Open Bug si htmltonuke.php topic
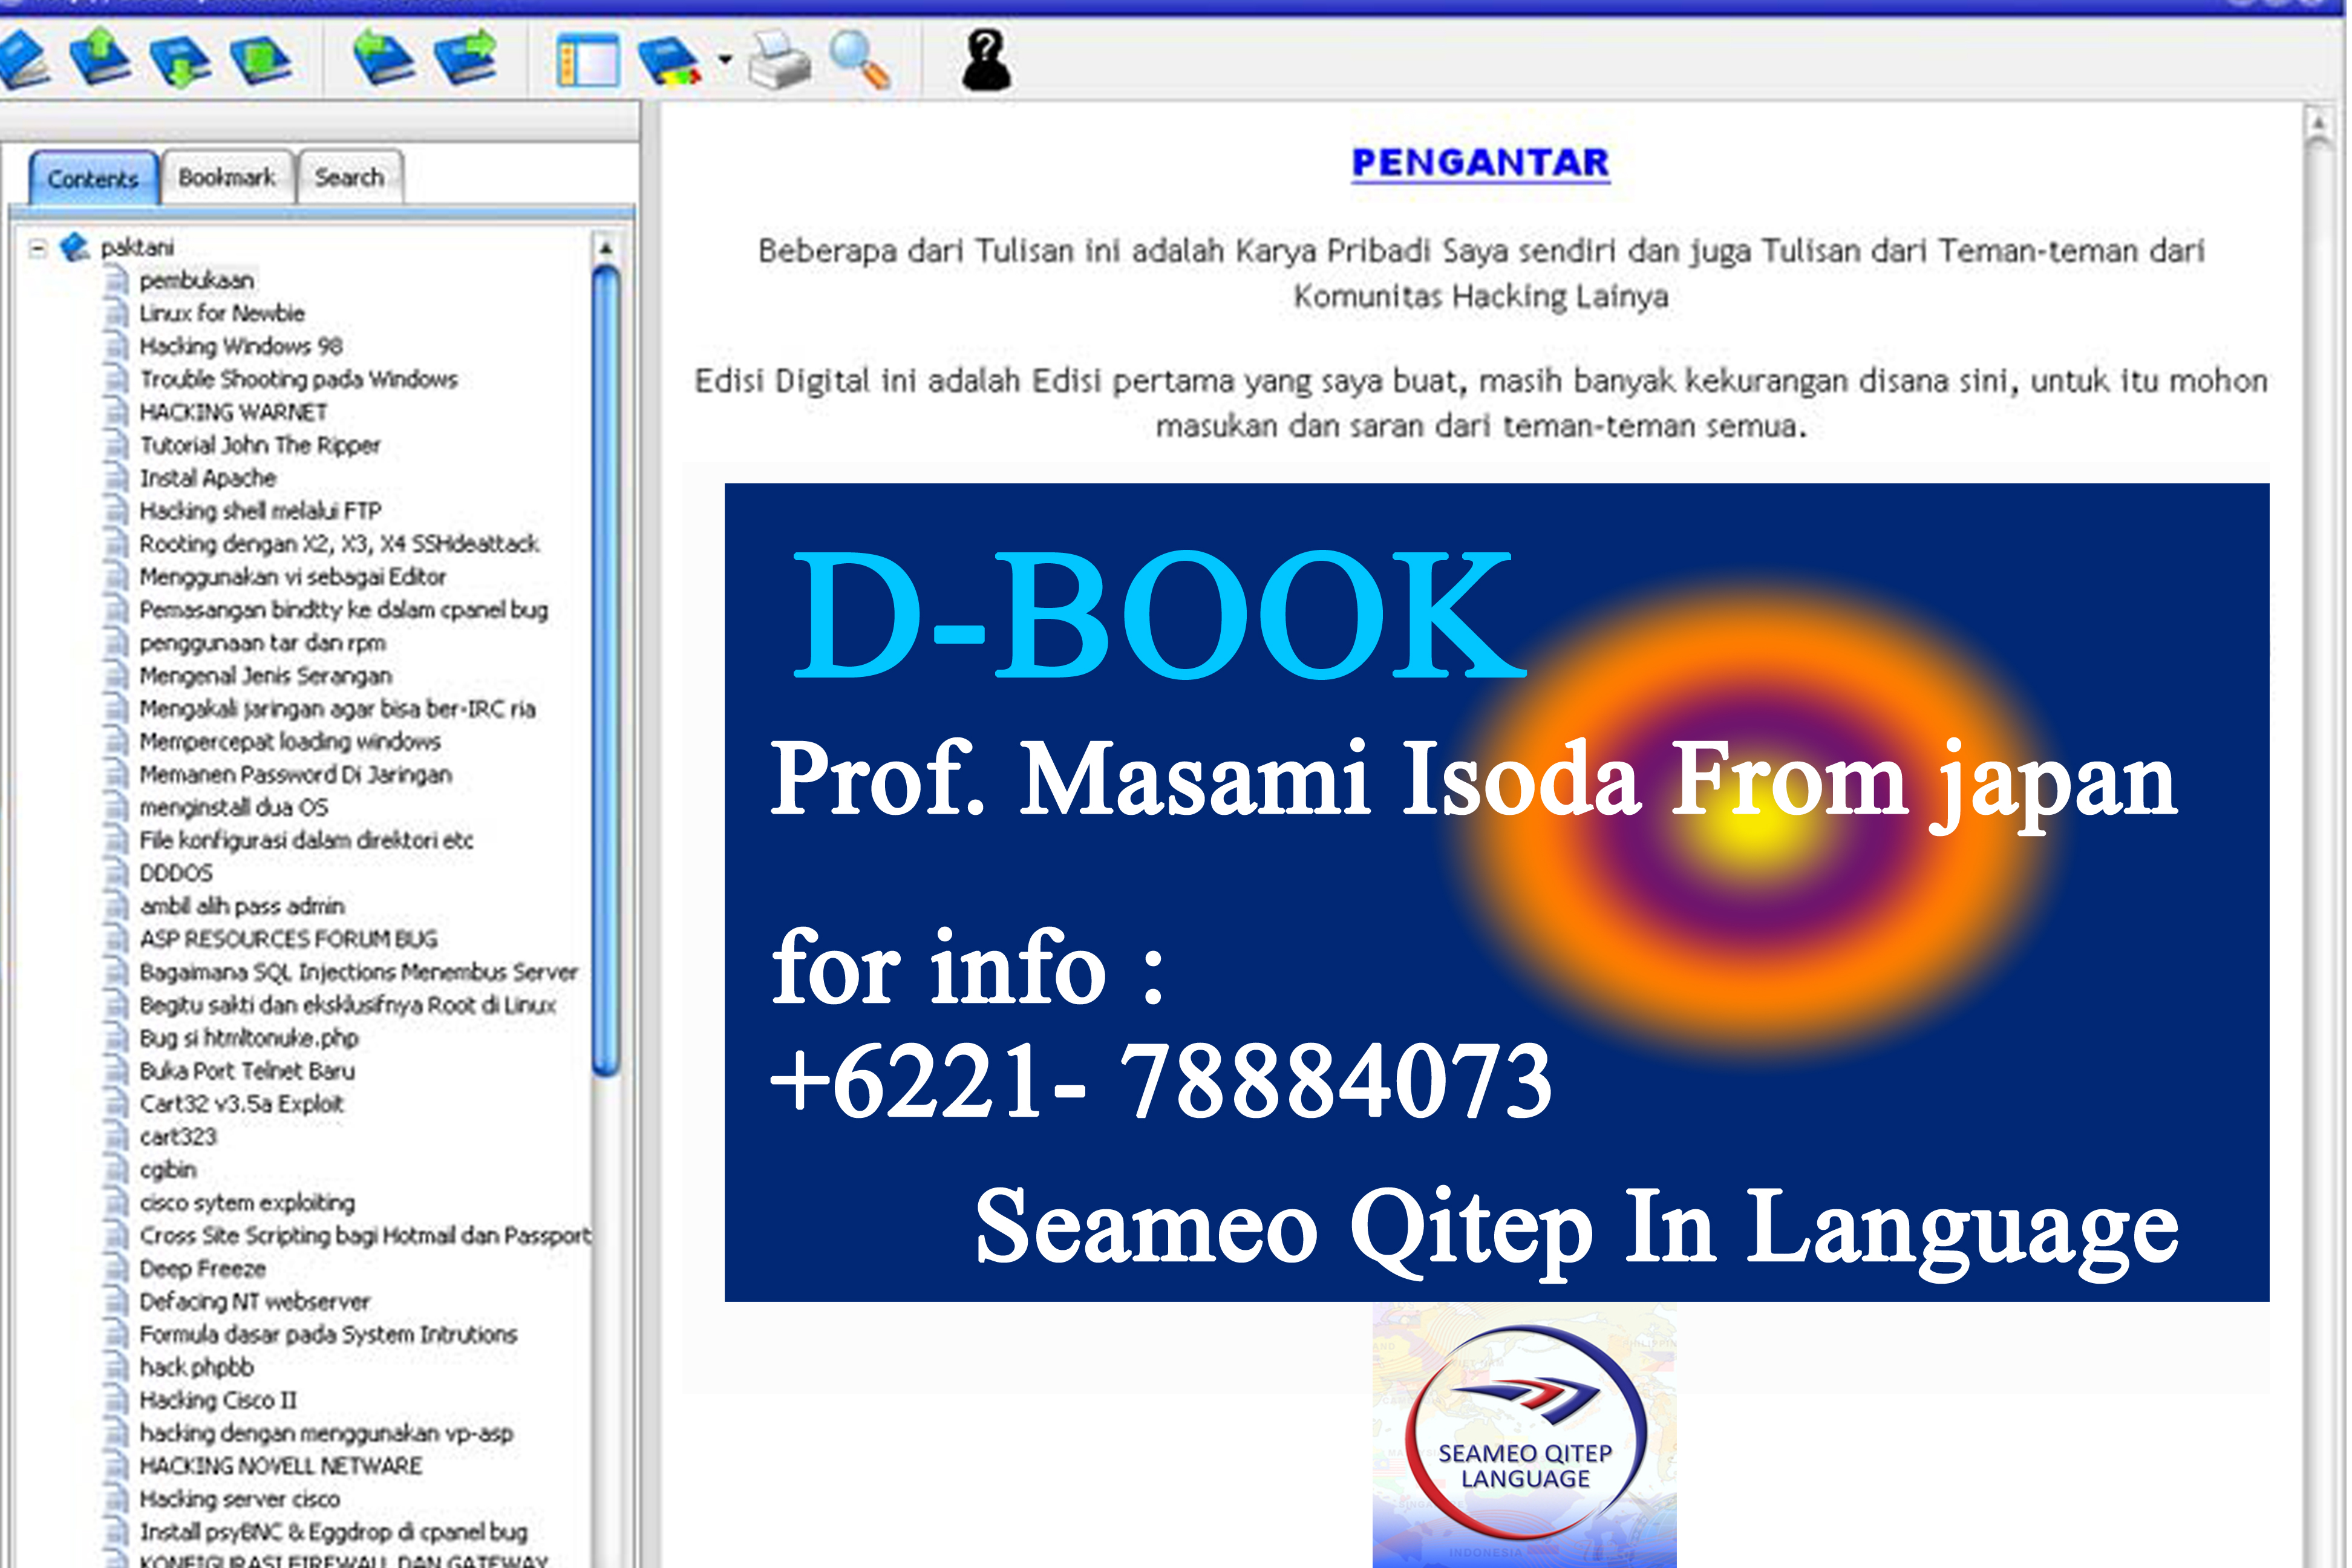 point(249,1038)
